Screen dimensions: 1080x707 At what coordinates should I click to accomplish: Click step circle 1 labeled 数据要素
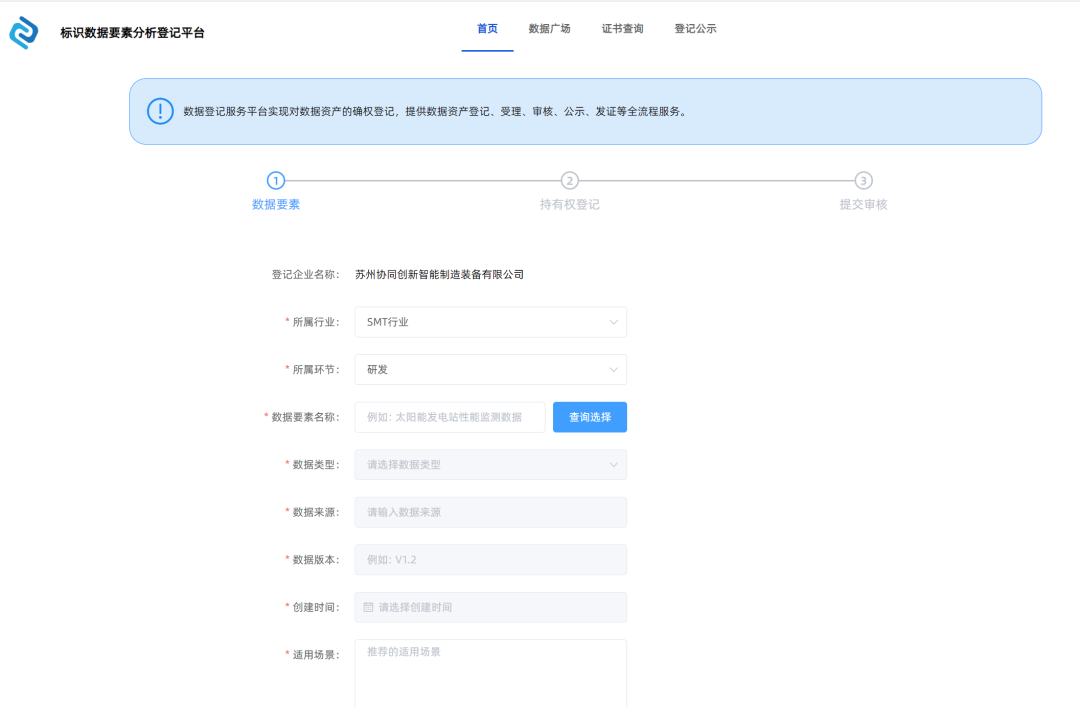(275, 181)
